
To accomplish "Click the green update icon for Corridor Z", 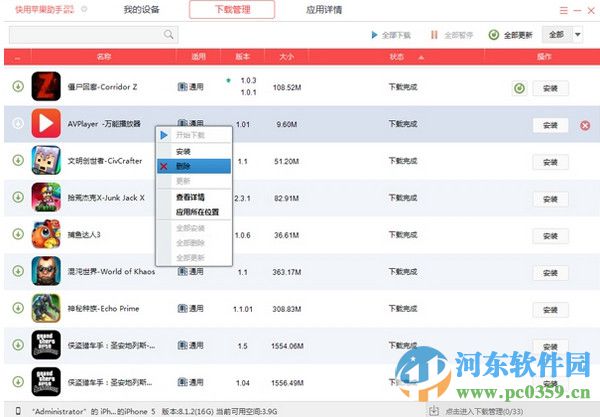I will pos(519,88).
